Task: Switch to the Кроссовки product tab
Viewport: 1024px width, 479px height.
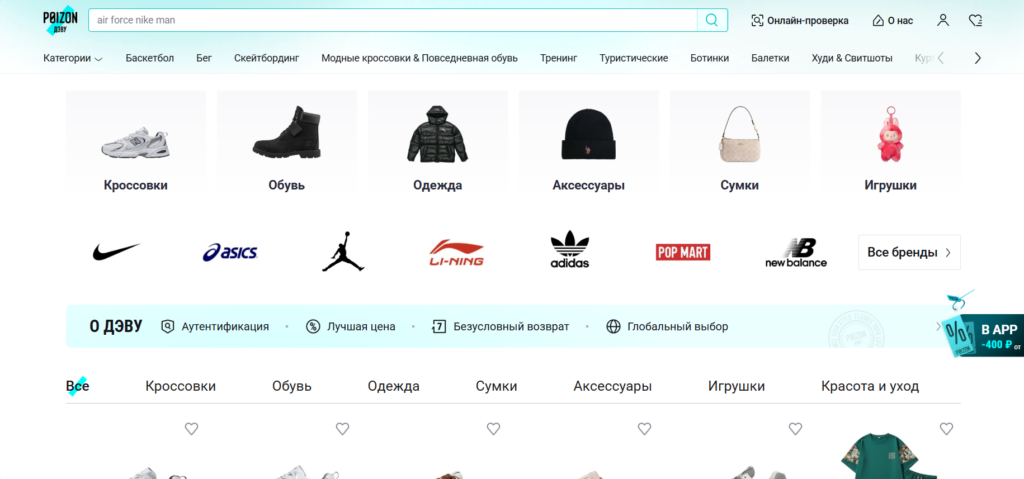Action: pyautogui.click(x=180, y=386)
